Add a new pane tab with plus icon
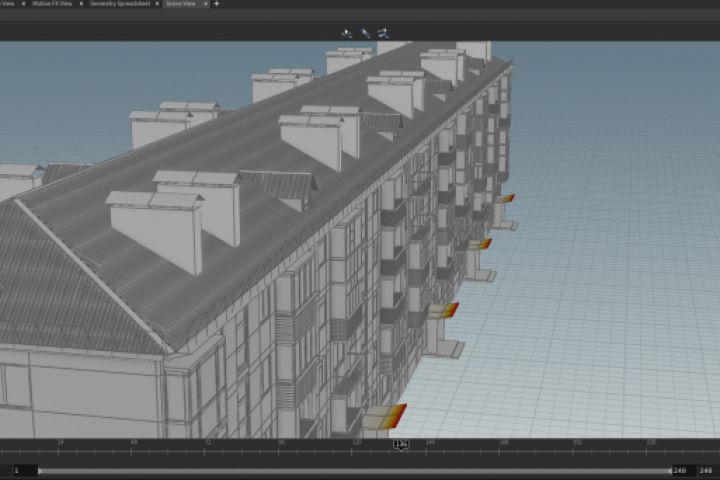The width and height of the screenshot is (720, 480). tap(217, 4)
